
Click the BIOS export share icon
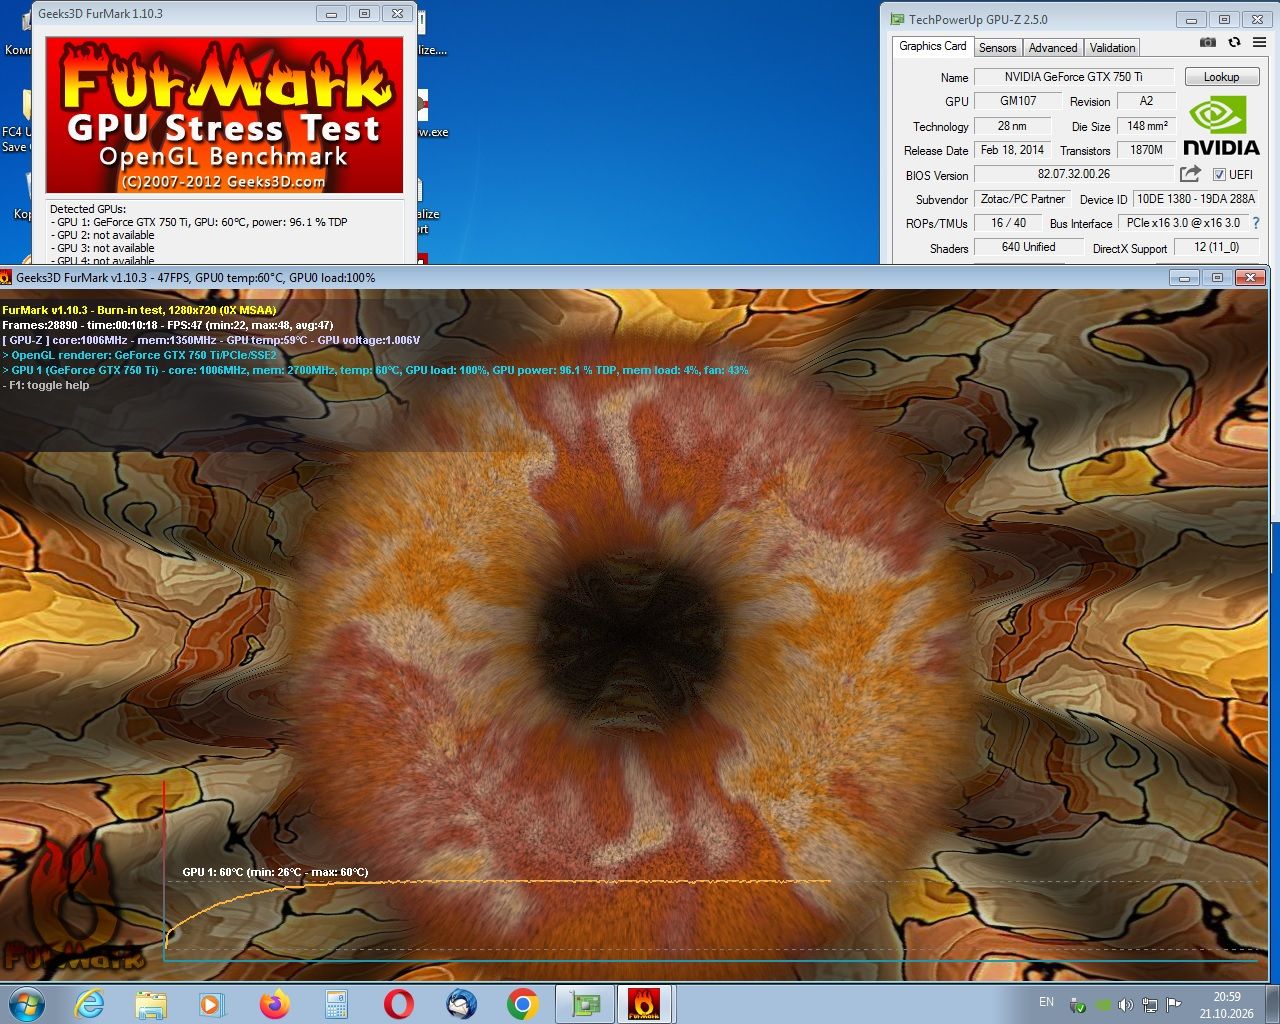click(1190, 174)
